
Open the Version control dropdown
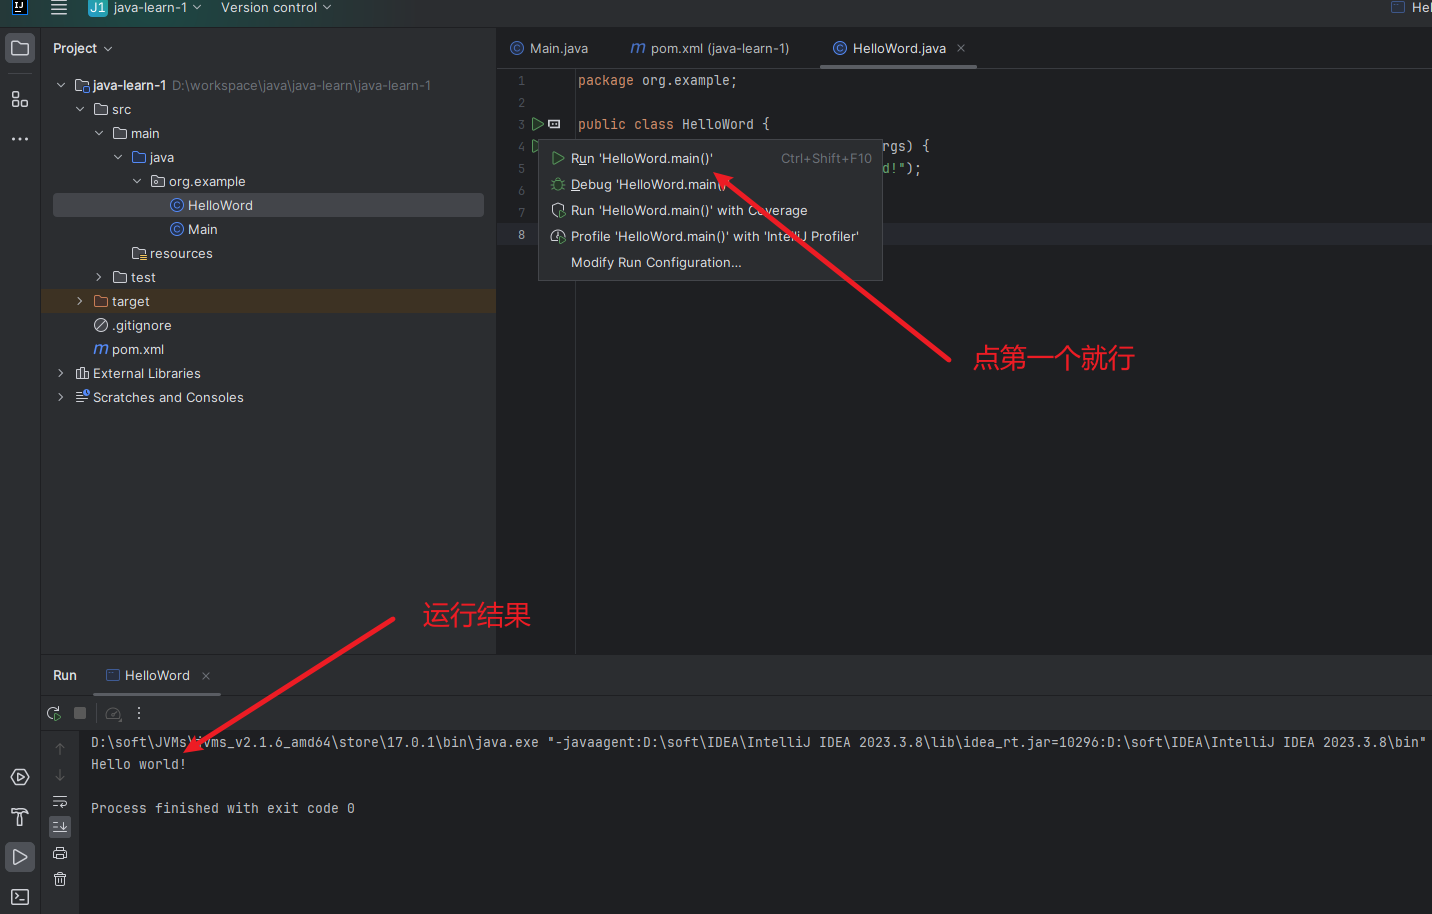coord(276,8)
